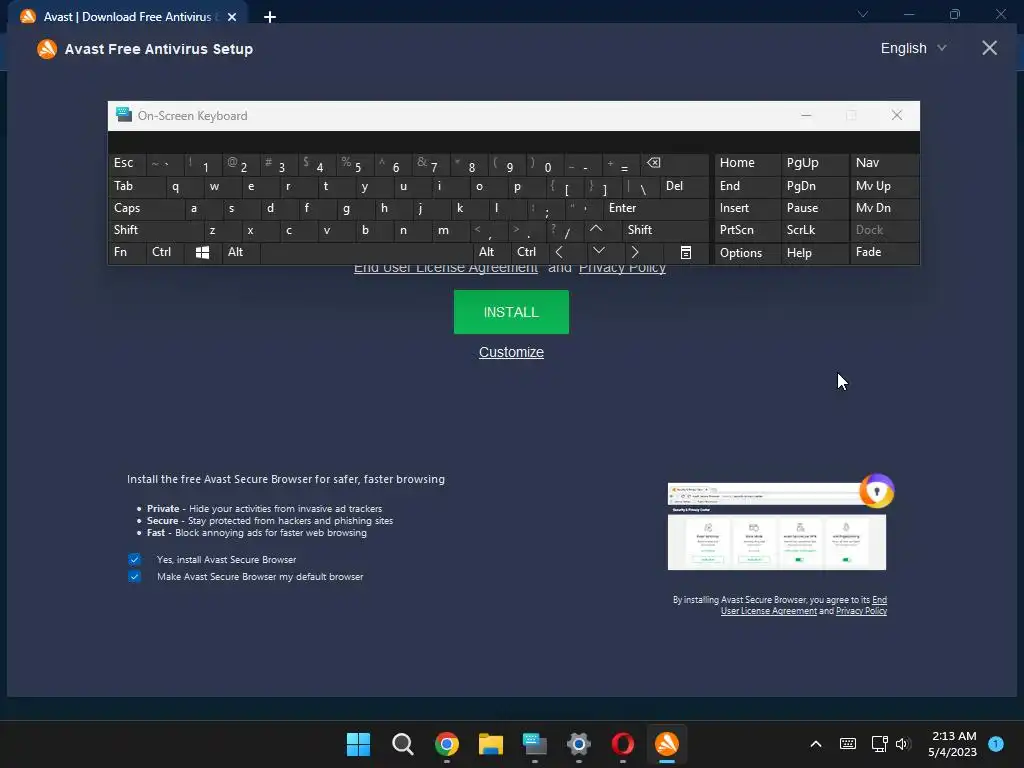Click the touch keyboard tray icon
Screen dimensions: 1024x768
click(x=848, y=744)
